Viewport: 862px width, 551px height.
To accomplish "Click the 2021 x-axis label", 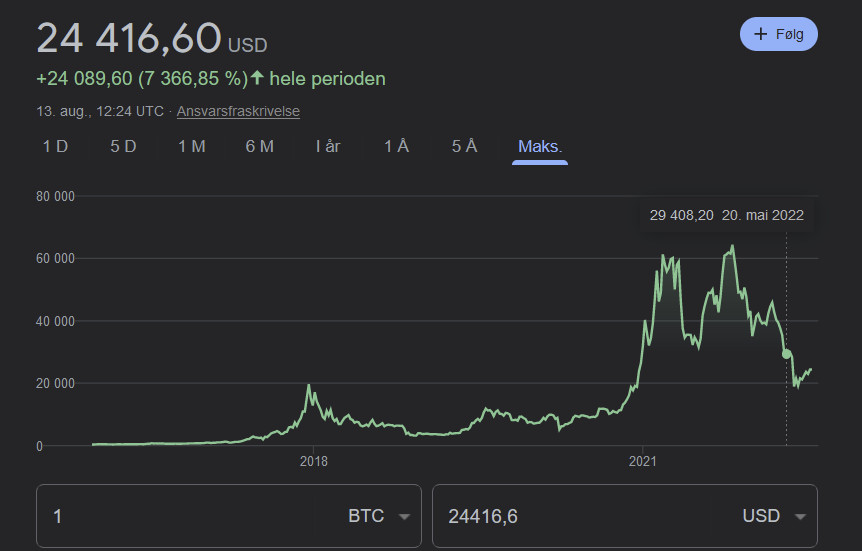I will (643, 461).
